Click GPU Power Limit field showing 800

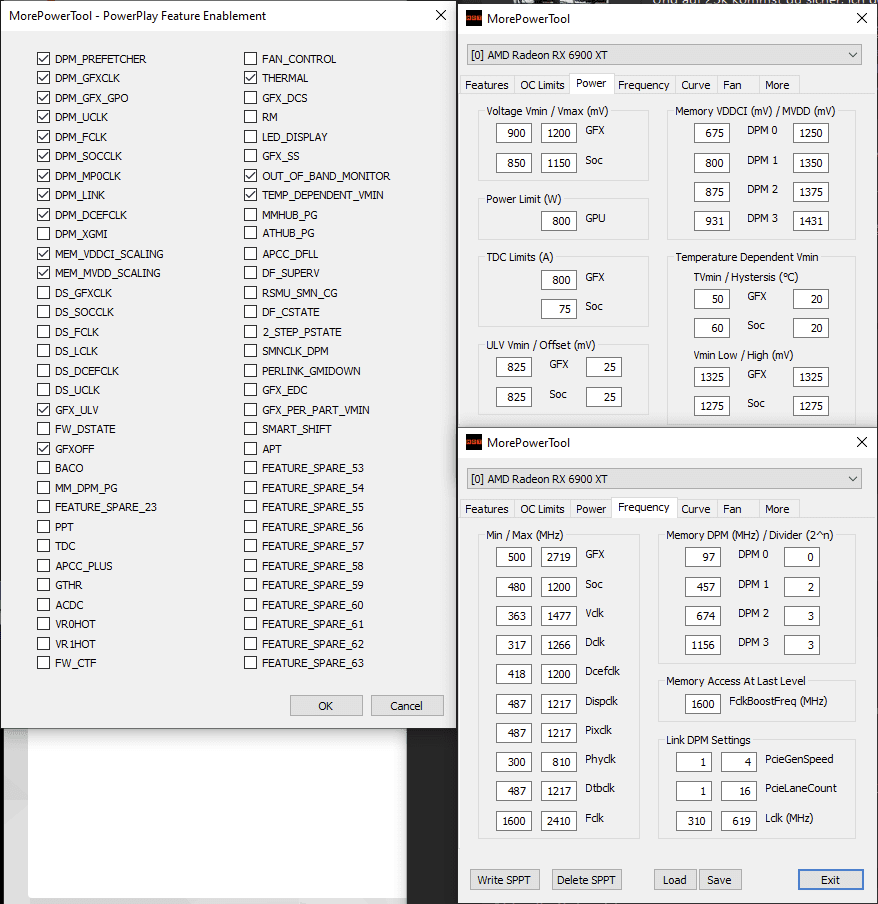559,221
